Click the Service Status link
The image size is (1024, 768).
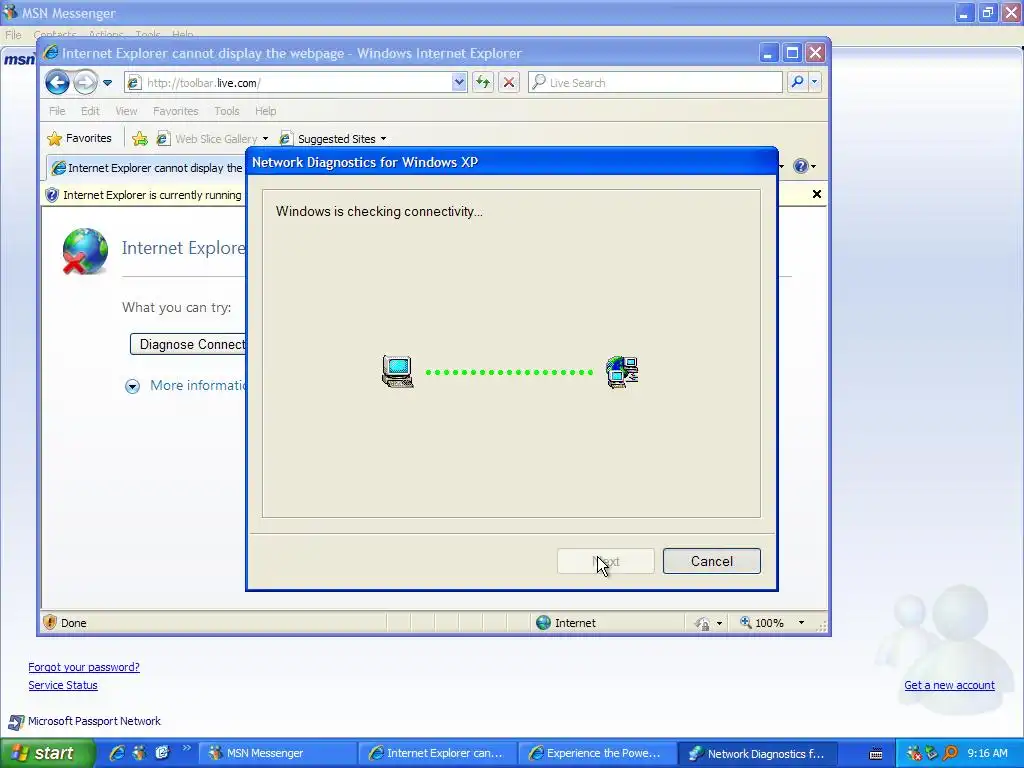63,685
